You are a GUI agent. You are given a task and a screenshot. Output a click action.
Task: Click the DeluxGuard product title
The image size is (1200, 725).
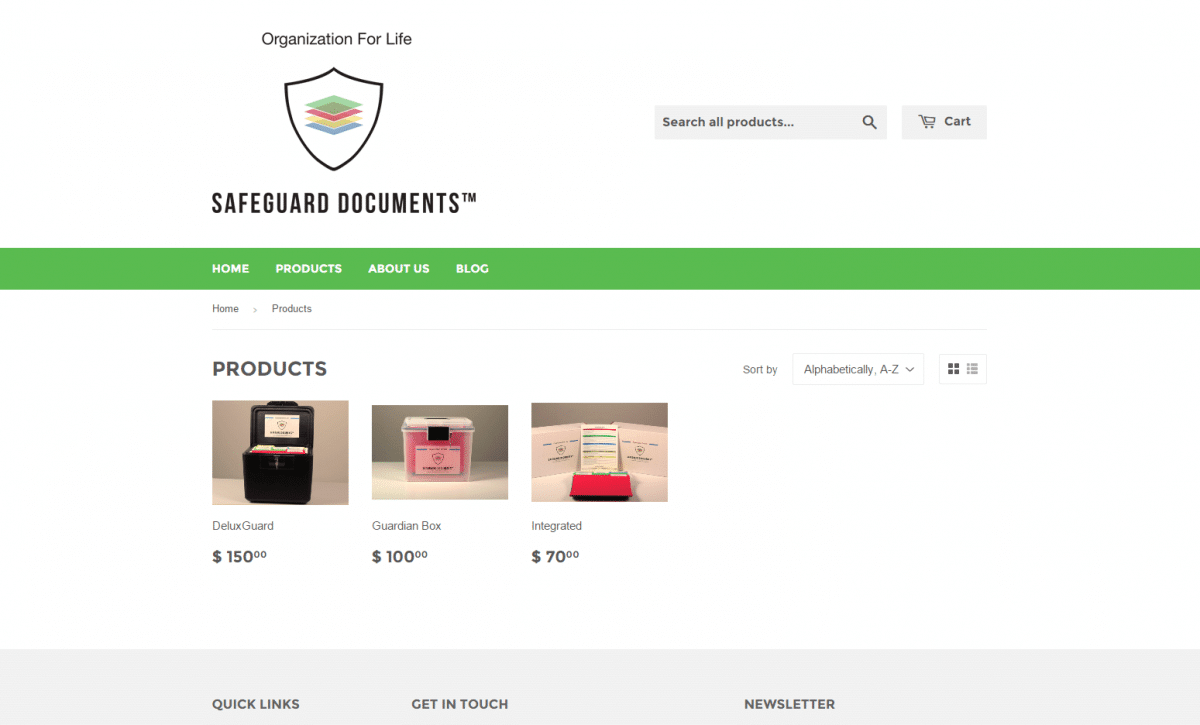click(x=243, y=526)
